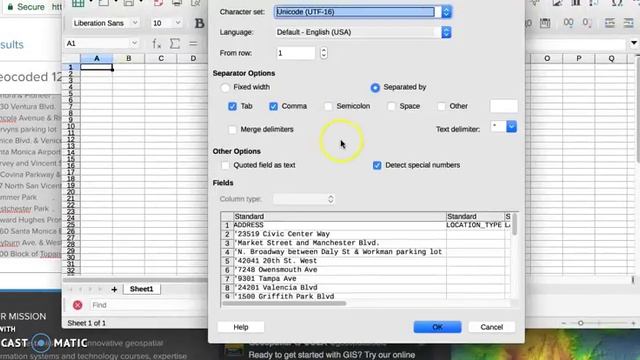Select the Fixed width radio button
The image size is (640, 360).
[x=225, y=87]
